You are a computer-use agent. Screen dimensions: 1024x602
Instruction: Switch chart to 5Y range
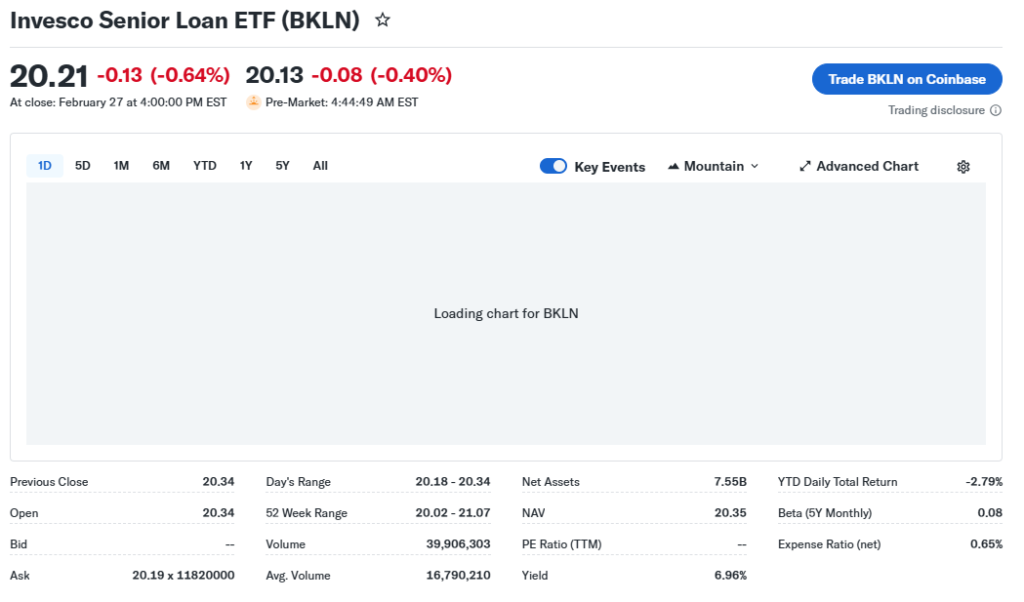(x=283, y=166)
